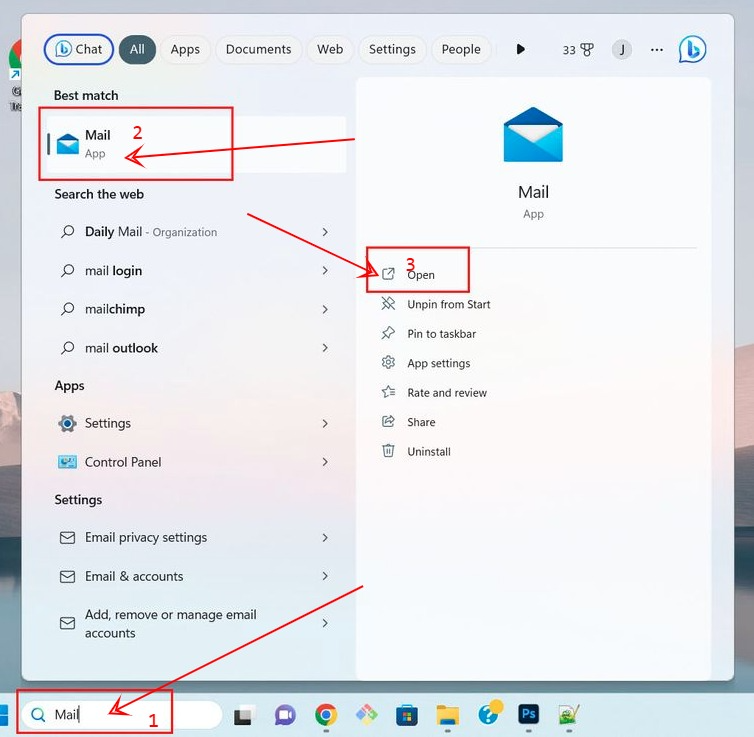Open the Teams Chat taskbar icon
754x737 pixels.
coord(285,715)
